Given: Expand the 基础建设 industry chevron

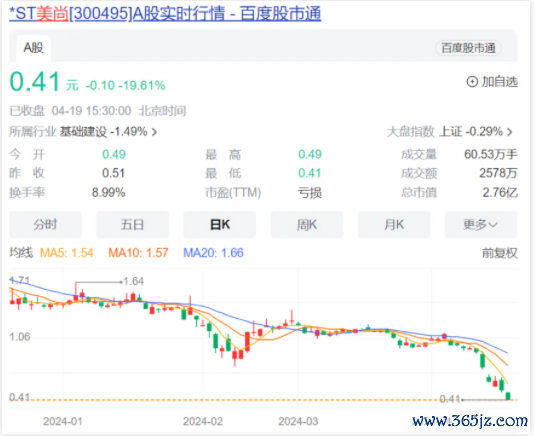Looking at the screenshot, I should click(x=155, y=132).
